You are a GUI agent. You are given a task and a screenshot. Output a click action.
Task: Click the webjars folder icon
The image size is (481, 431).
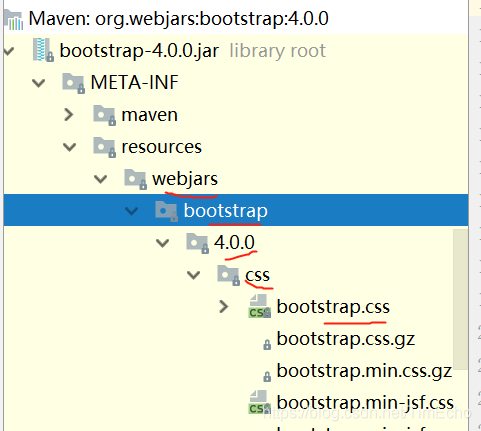[136, 179]
